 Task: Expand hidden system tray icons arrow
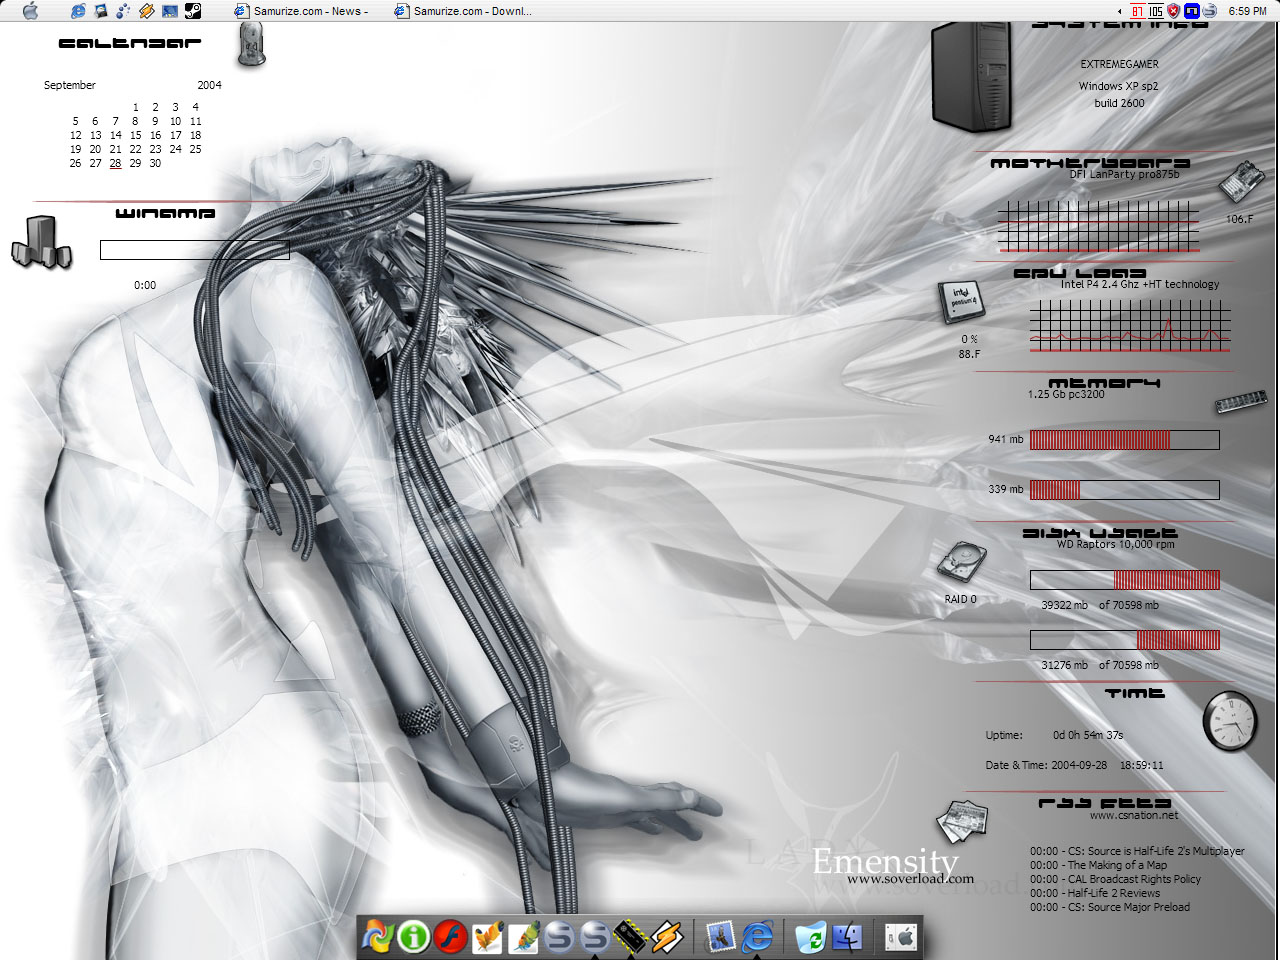pyautogui.click(x=1120, y=11)
